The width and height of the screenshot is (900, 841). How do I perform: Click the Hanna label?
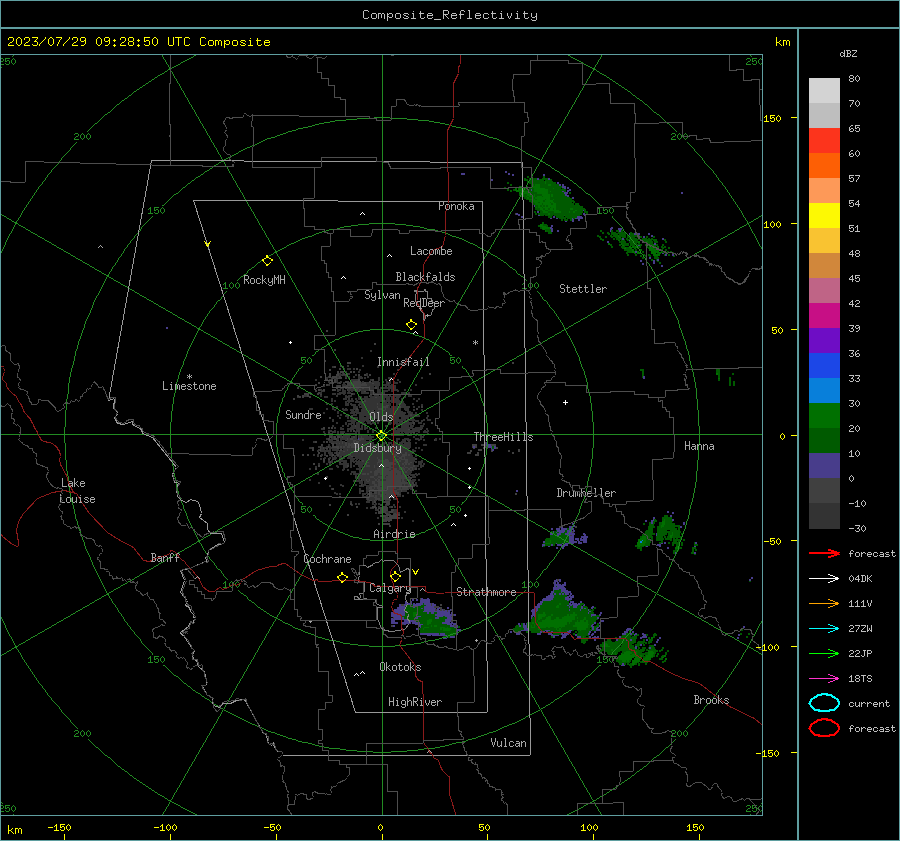pyautogui.click(x=699, y=446)
